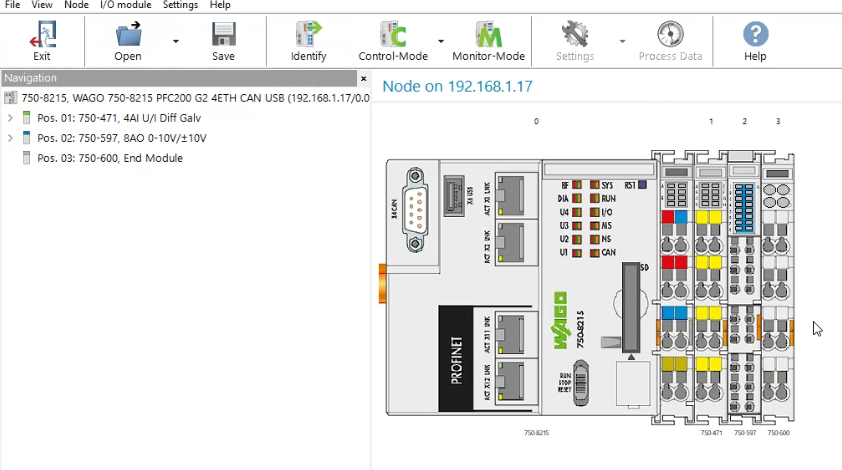Close the Navigation panel
This screenshot has height=470, width=842.
pyautogui.click(x=364, y=78)
